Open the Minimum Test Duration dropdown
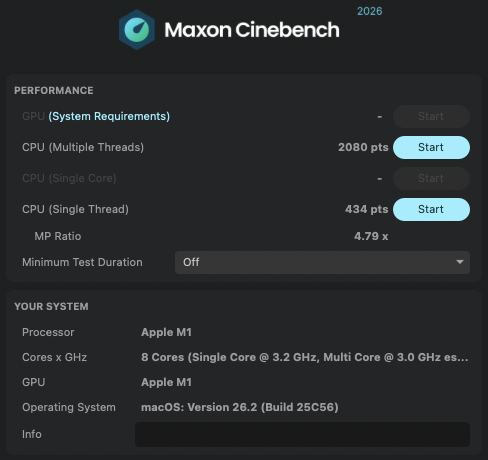488x460 pixels. pos(322,262)
